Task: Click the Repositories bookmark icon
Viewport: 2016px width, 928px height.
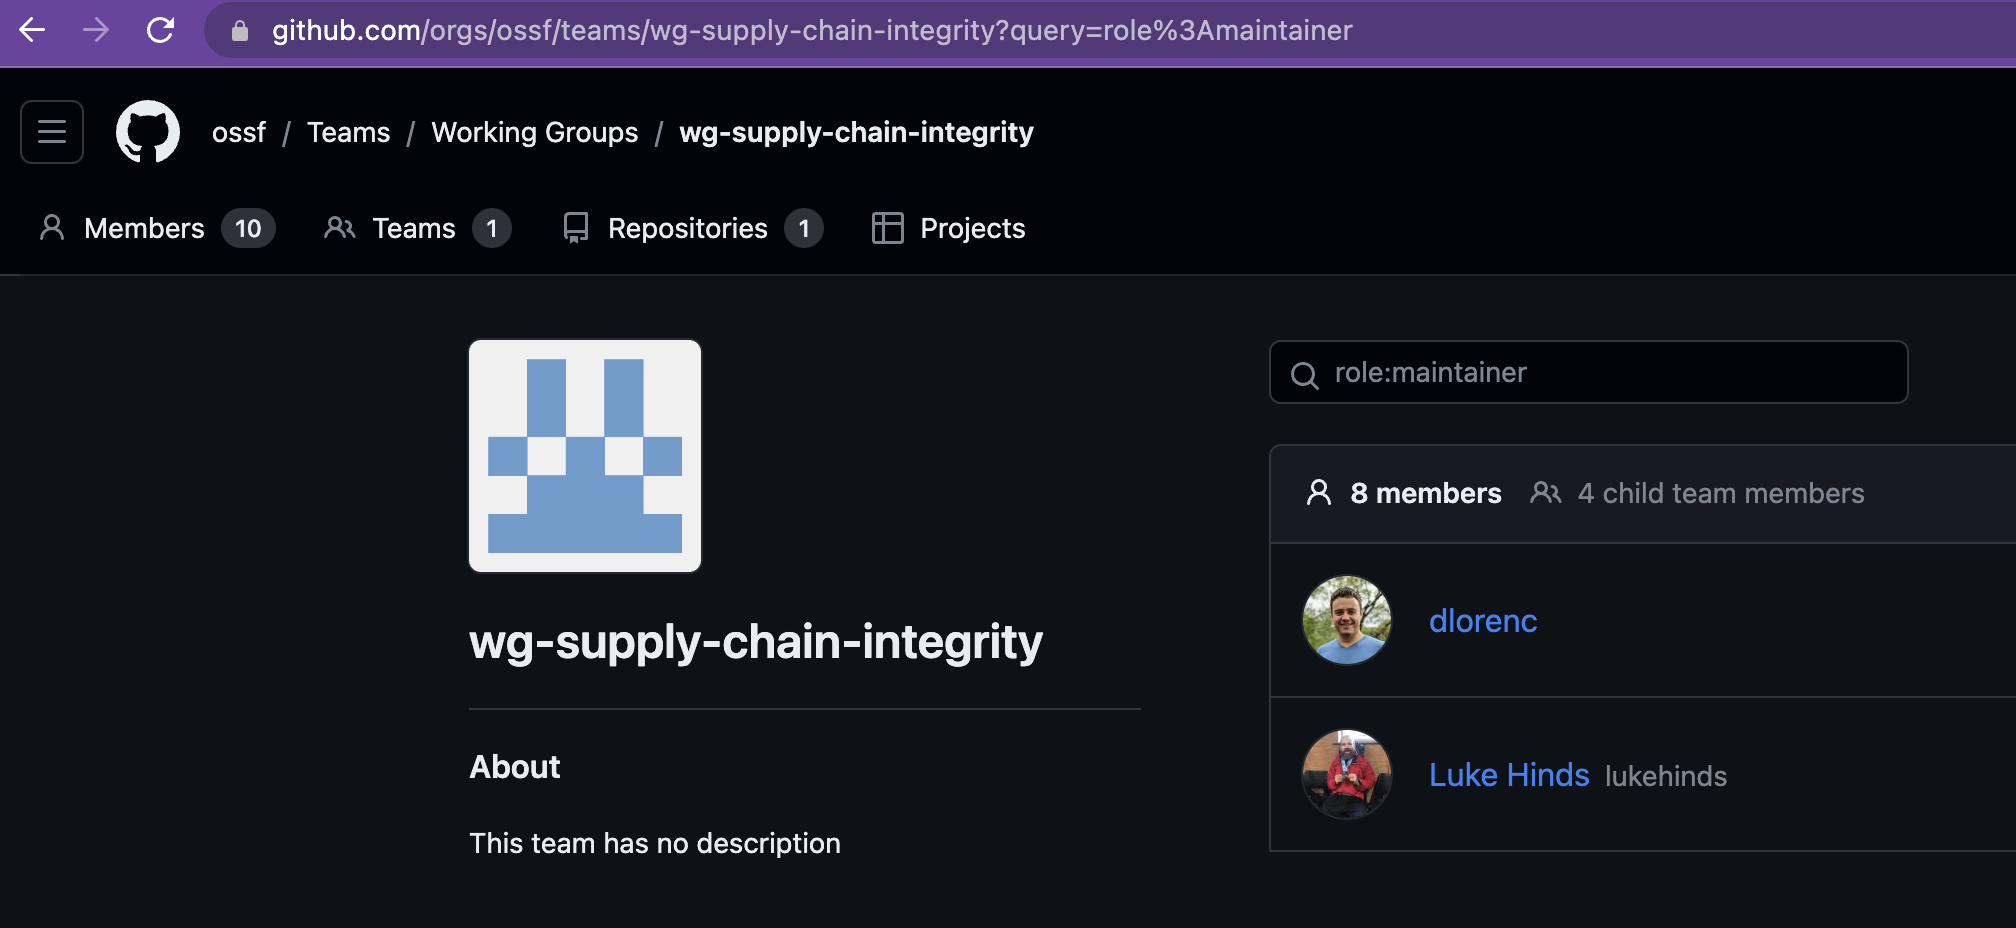Action: (575, 228)
